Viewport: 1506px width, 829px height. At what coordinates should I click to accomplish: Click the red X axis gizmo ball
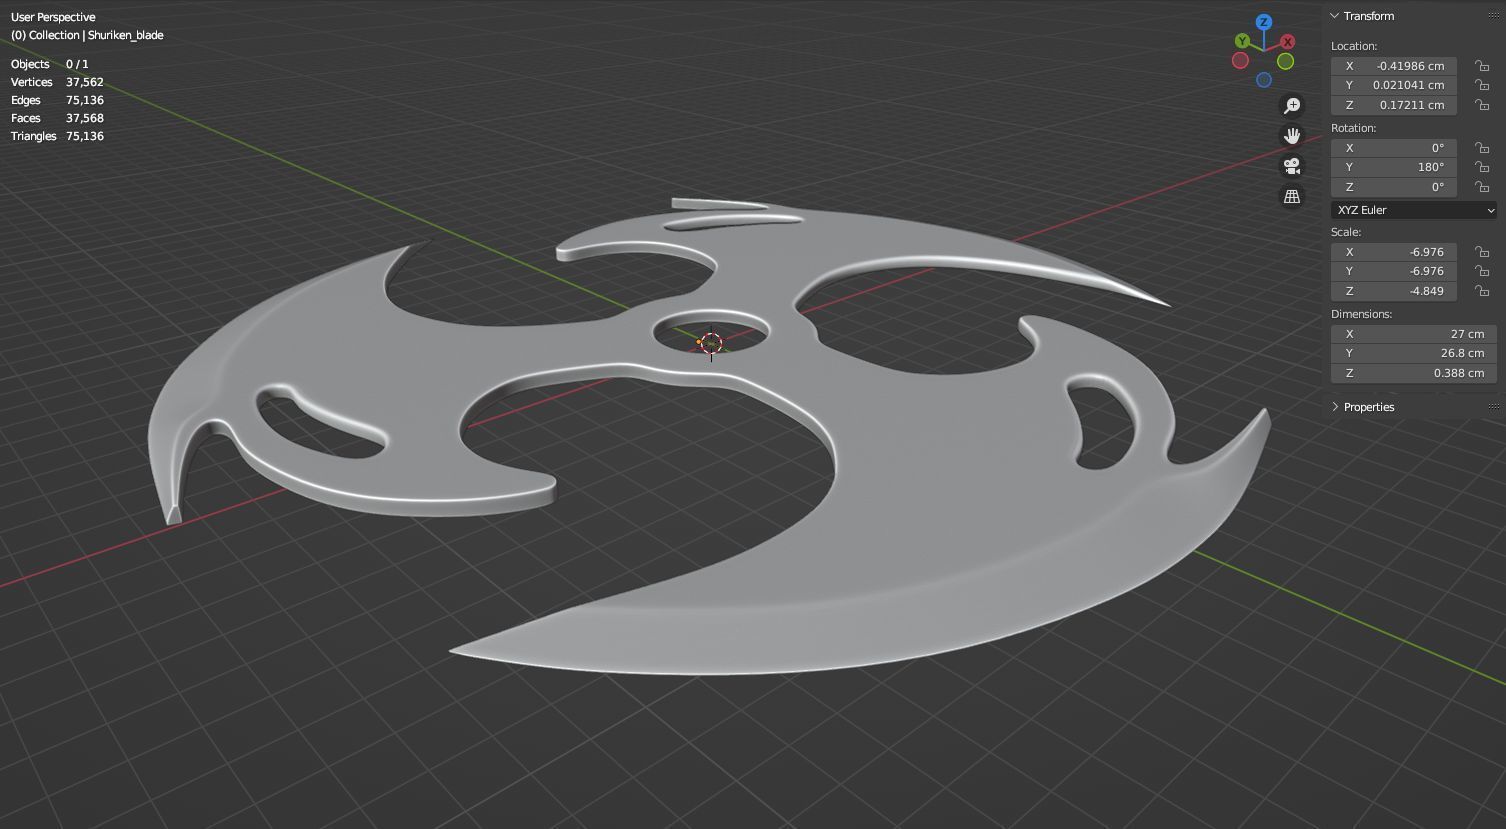point(1288,41)
